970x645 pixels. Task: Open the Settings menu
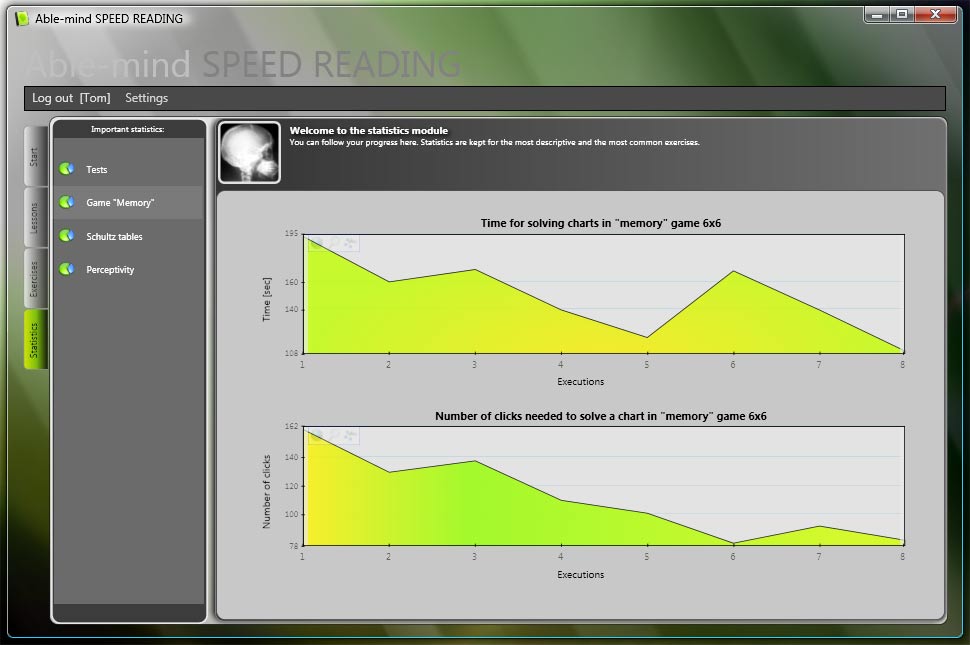tap(147, 98)
